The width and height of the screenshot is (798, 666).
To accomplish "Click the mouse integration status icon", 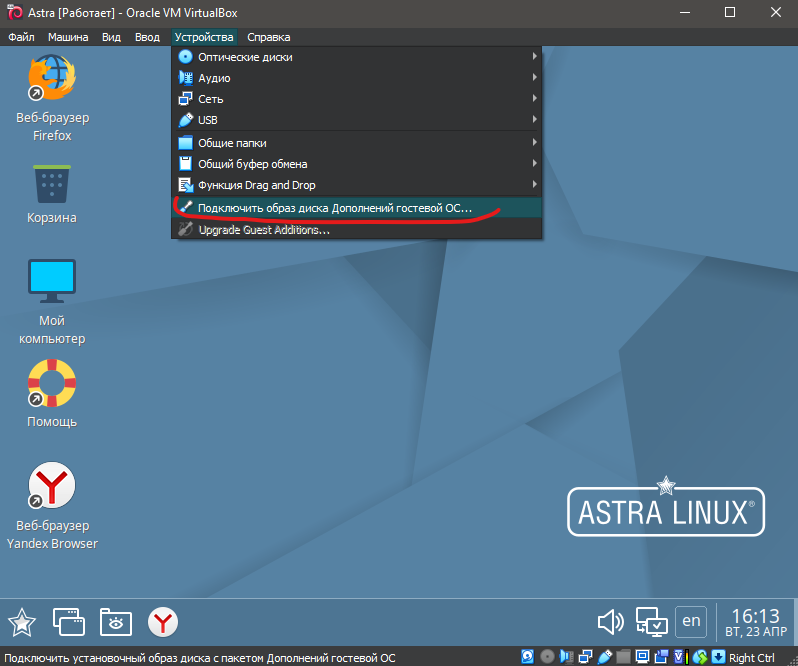I will pyautogui.click(x=700, y=657).
